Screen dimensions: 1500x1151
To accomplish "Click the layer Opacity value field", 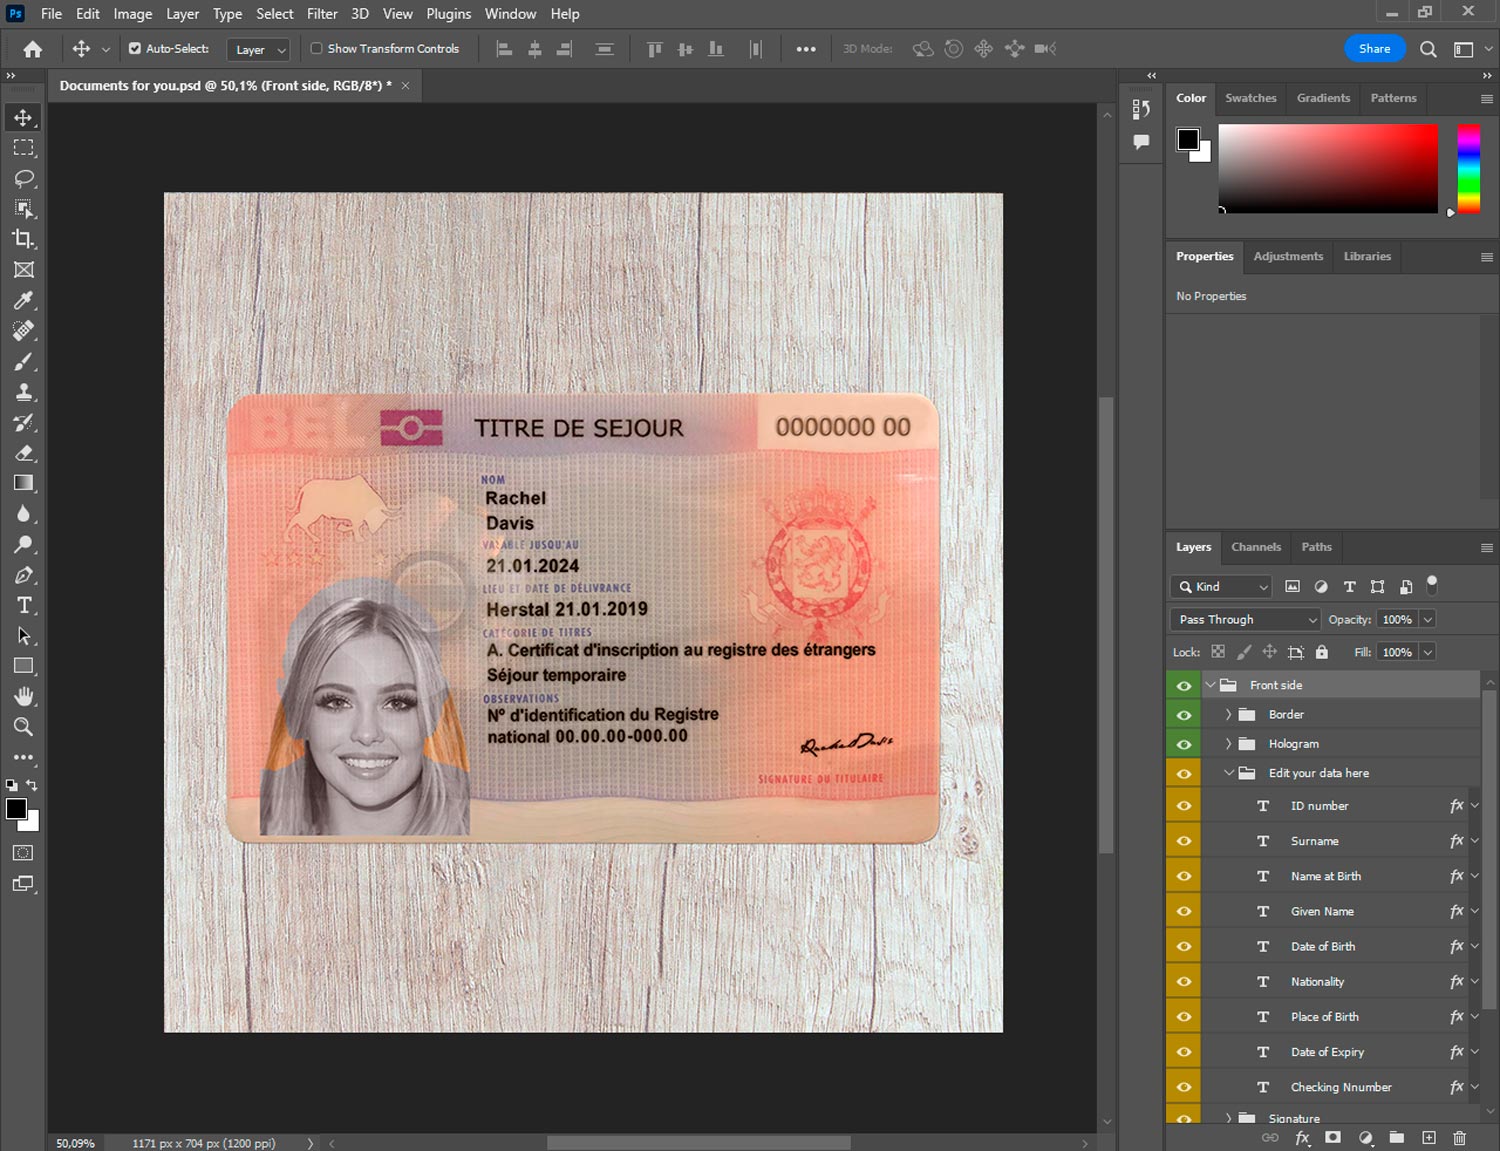I will 1396,620.
